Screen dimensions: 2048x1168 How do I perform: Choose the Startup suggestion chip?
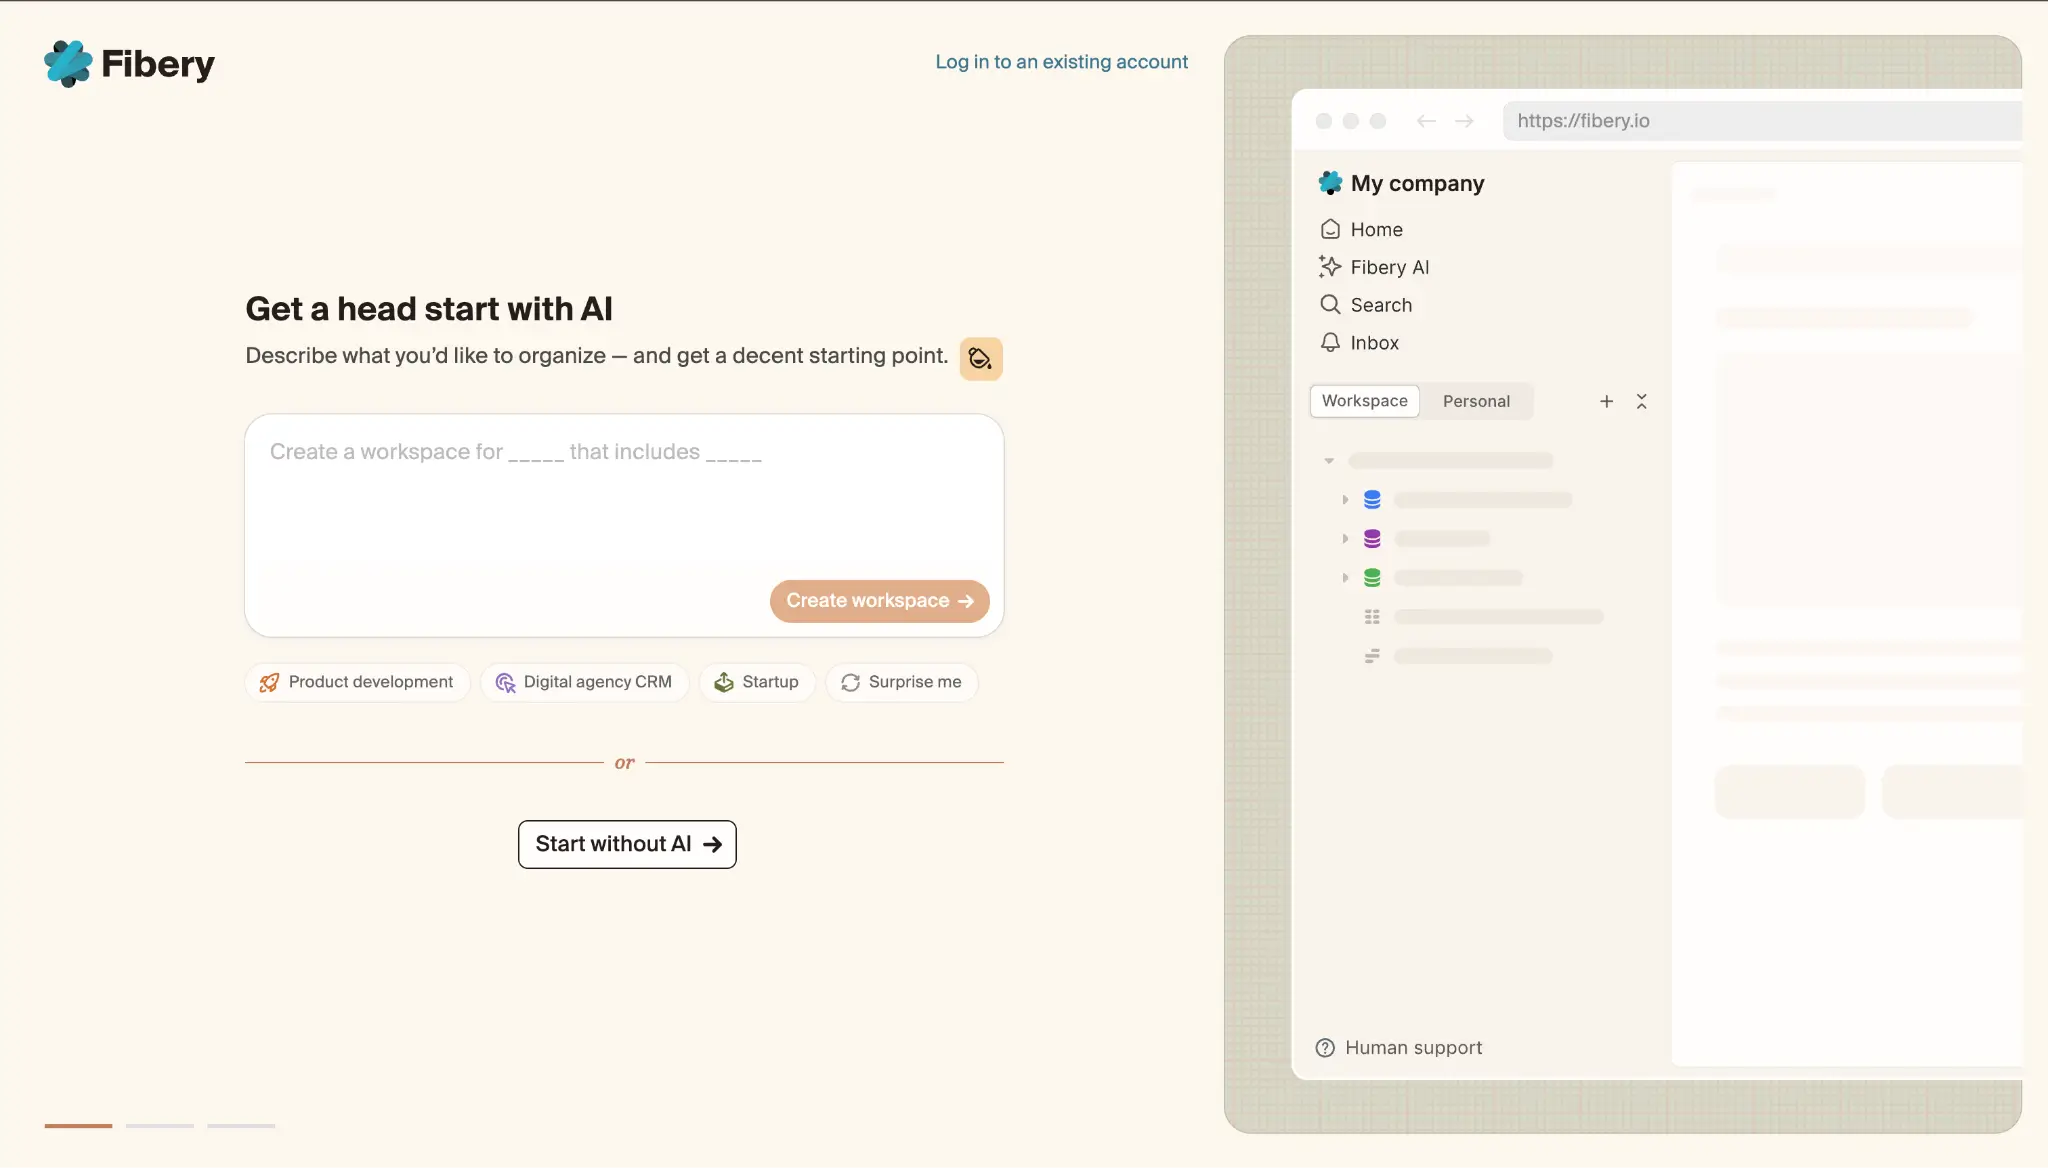[757, 682]
